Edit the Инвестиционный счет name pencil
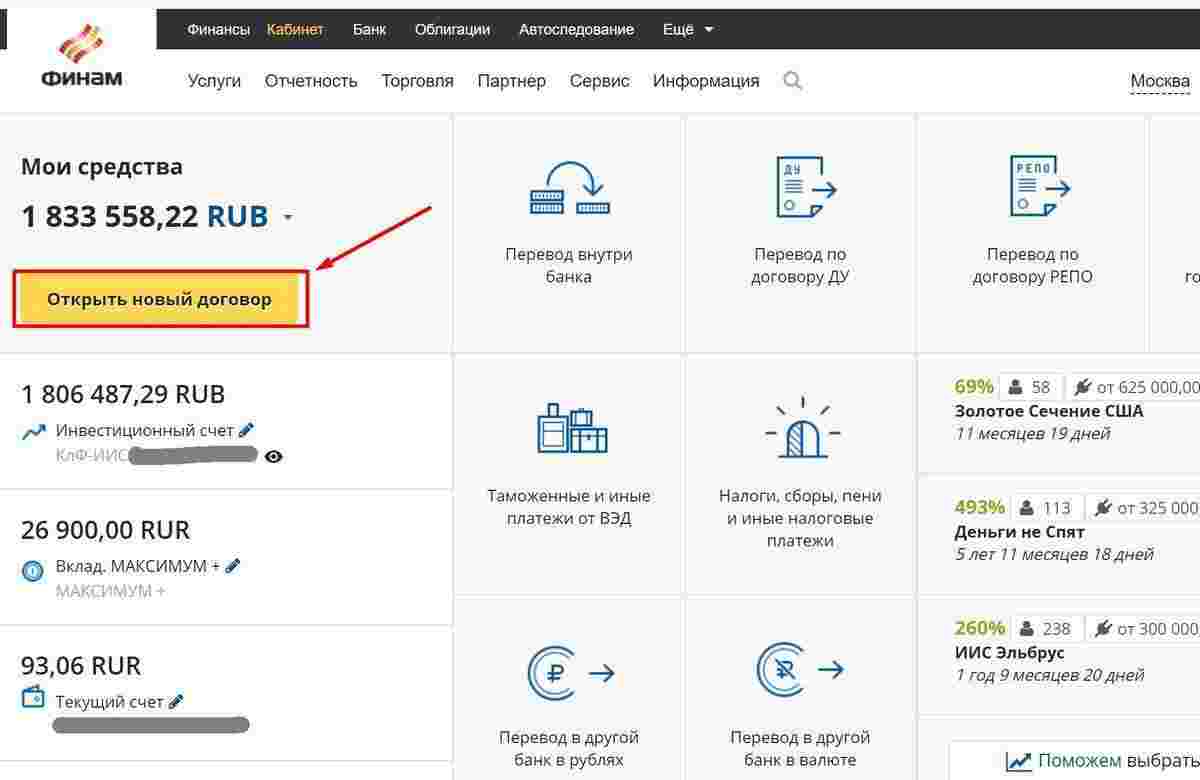 tap(247, 430)
